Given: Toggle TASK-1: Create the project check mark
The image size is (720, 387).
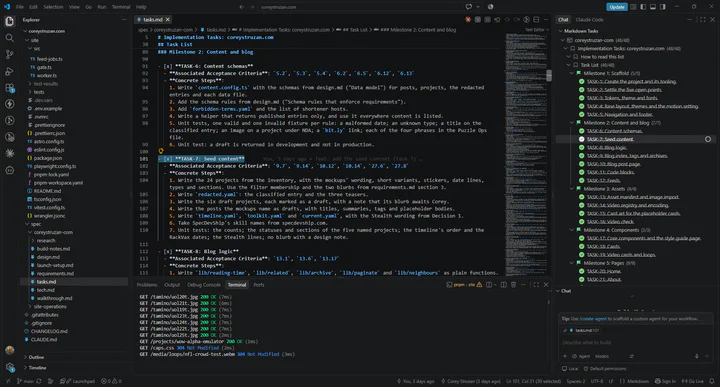Looking at the screenshot, I should point(581,81).
